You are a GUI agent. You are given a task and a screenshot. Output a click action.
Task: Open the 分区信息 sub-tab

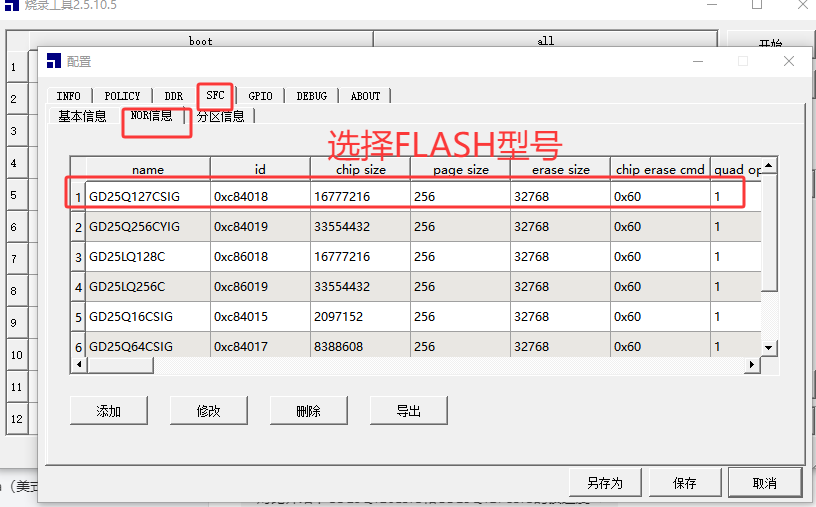221,116
